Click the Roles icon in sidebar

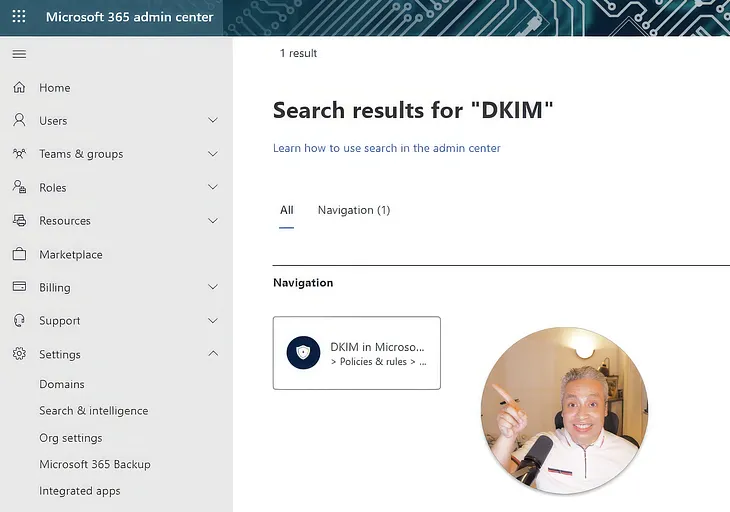click(x=19, y=187)
